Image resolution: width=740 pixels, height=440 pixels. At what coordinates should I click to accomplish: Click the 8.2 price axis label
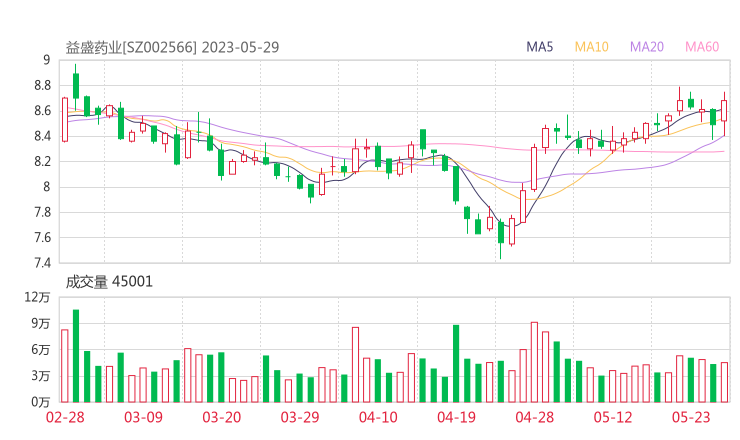pos(42,161)
